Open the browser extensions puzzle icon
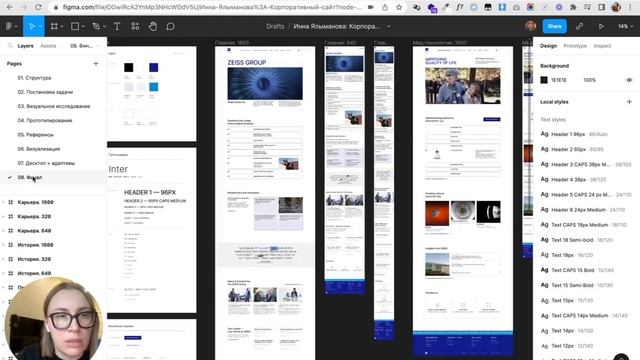640x360 pixels. (573, 7)
